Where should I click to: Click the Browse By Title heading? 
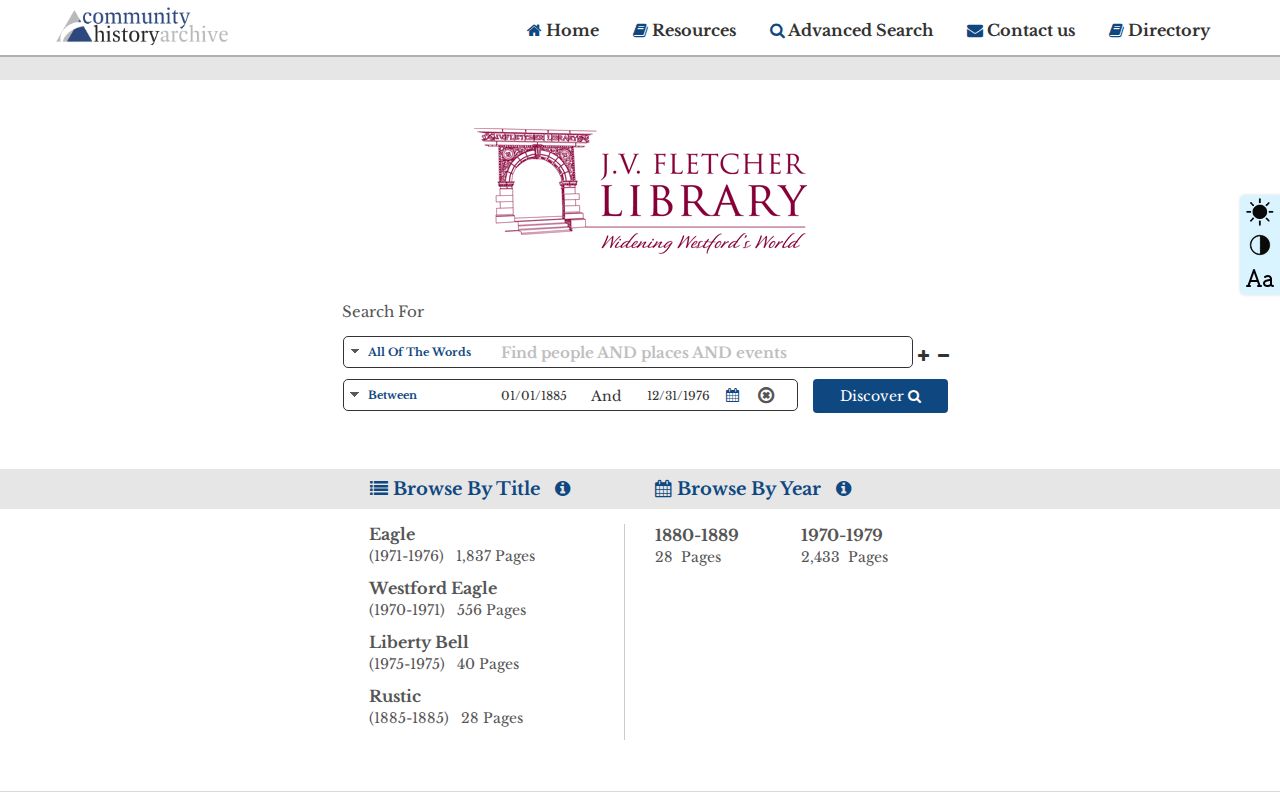455,489
